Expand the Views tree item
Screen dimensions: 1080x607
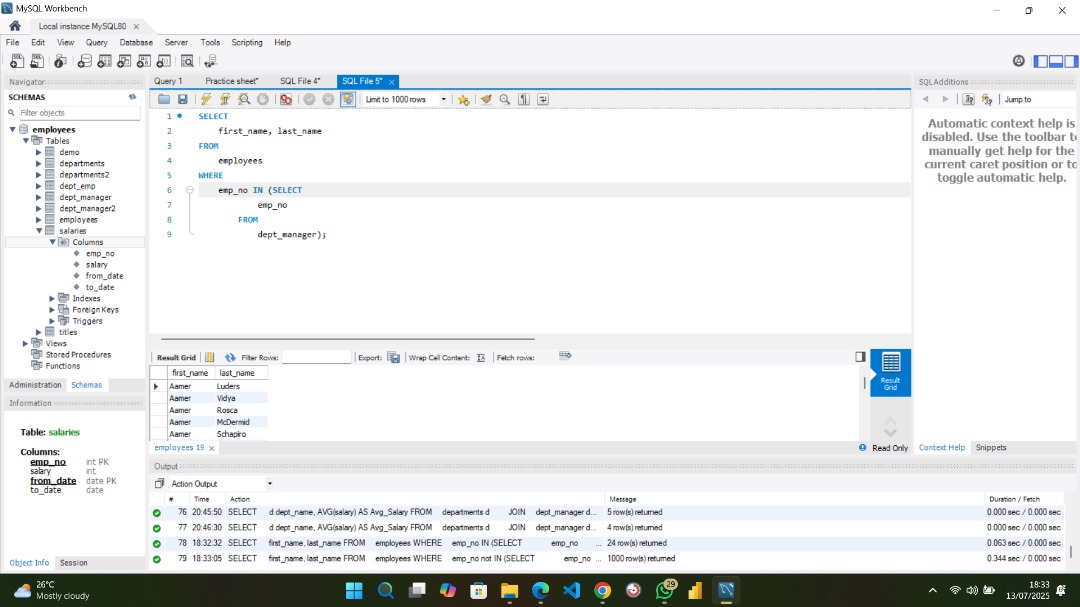[24, 343]
